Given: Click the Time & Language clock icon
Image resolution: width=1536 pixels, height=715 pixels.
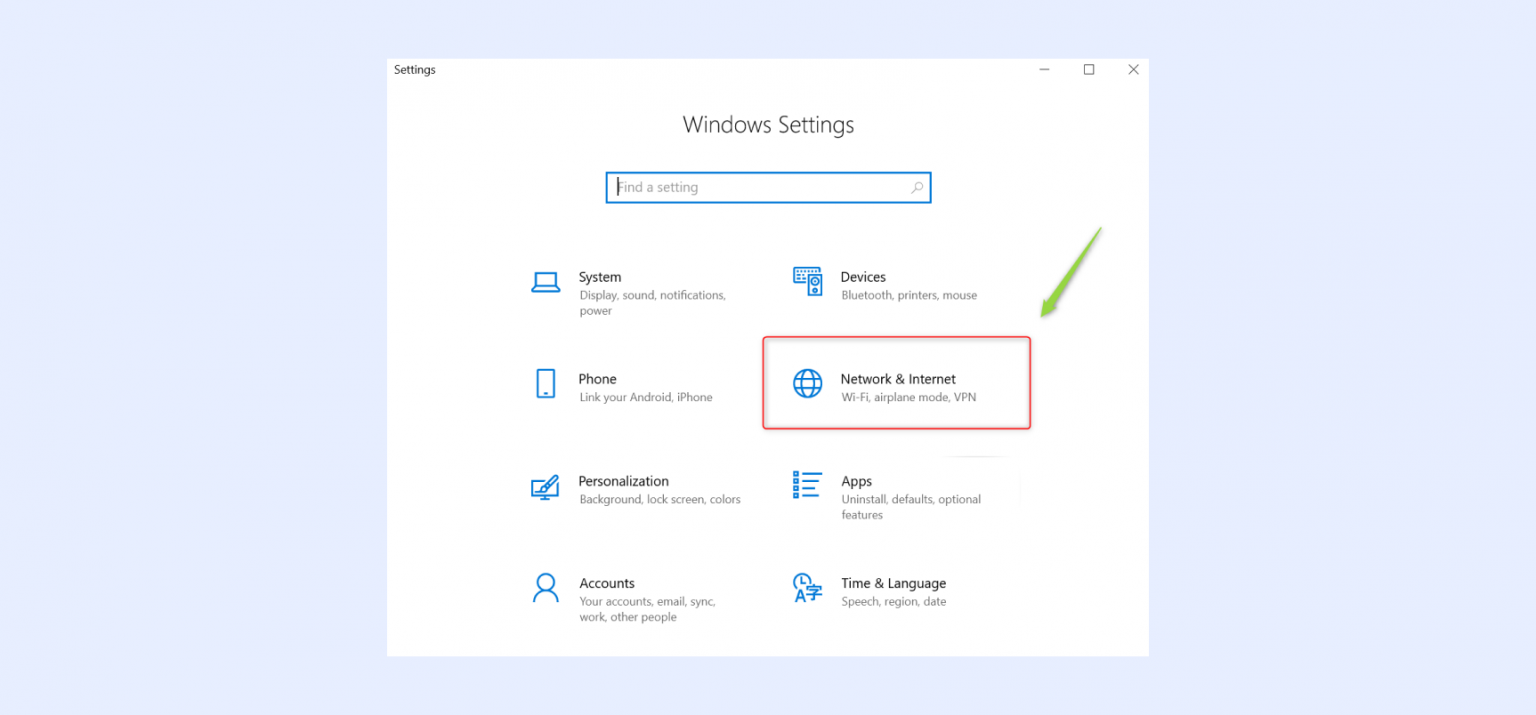Looking at the screenshot, I should (x=807, y=589).
